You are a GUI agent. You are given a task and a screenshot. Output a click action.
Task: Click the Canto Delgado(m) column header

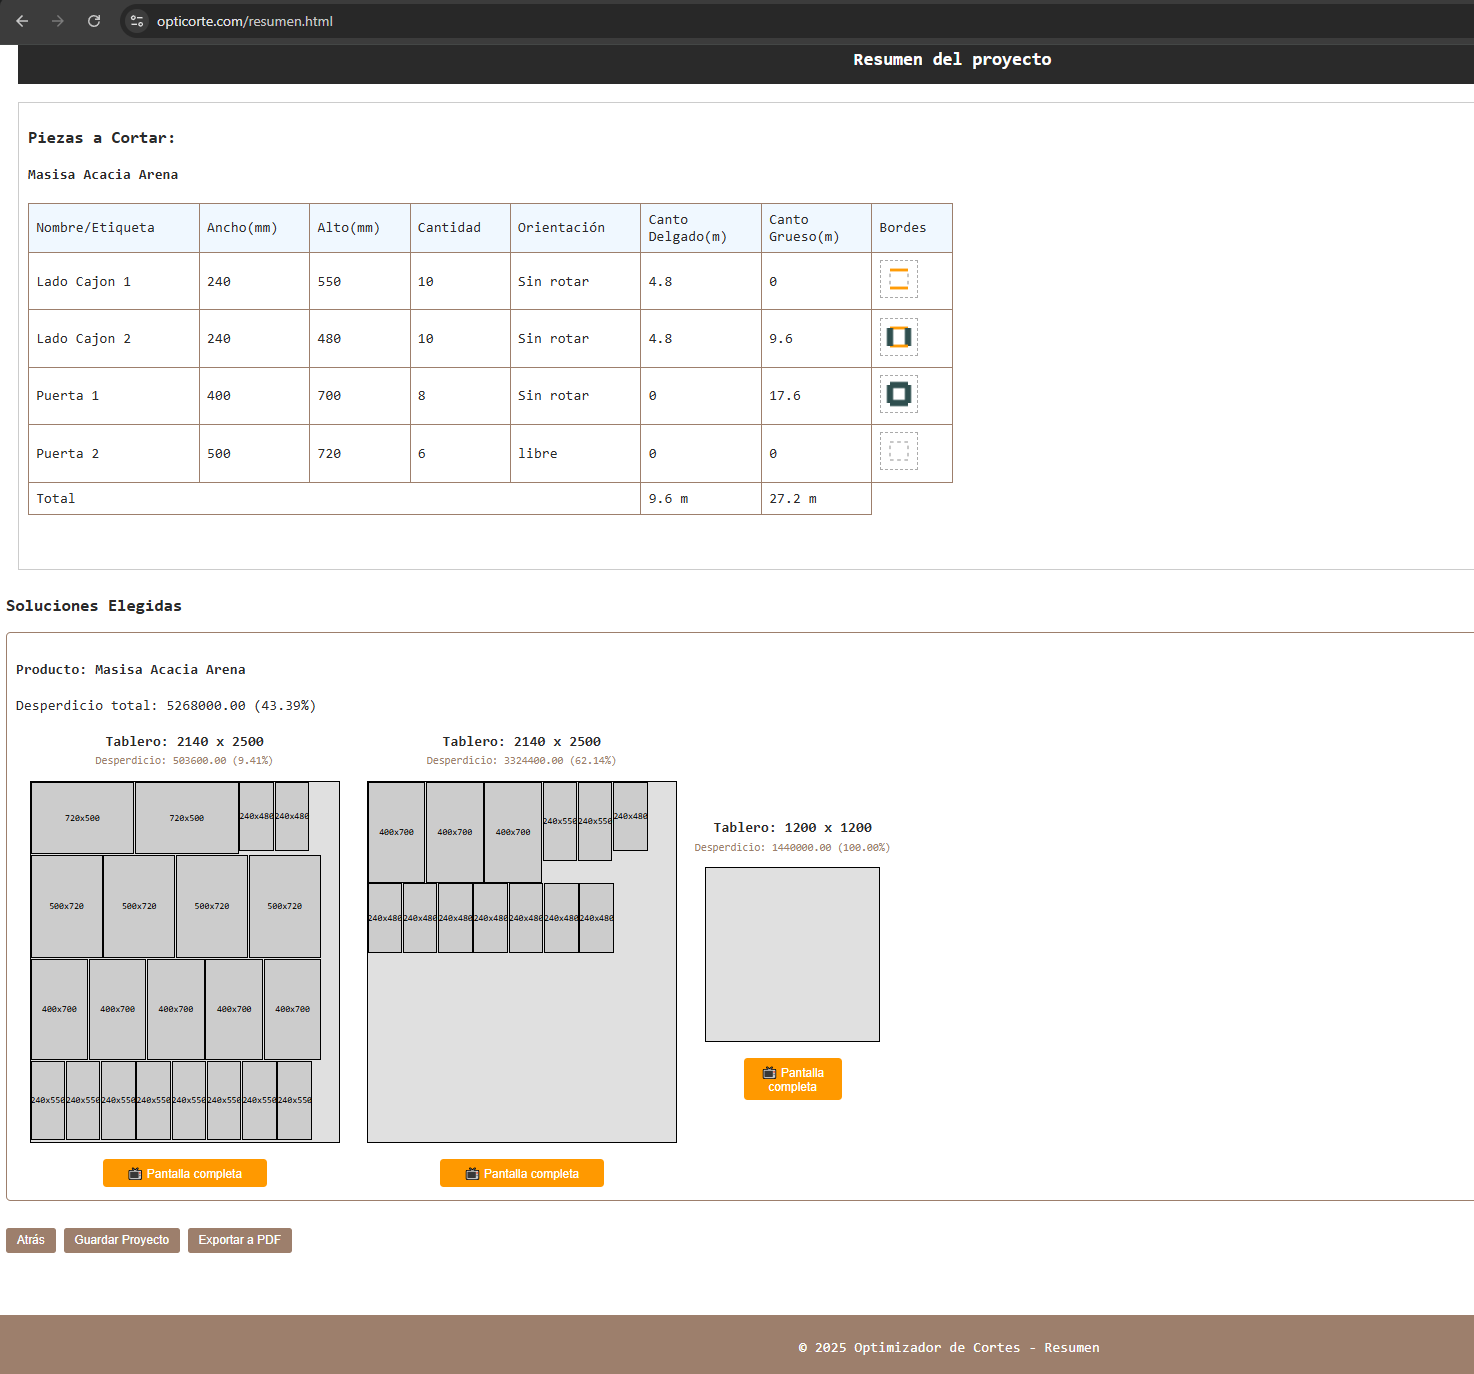[x=701, y=228]
